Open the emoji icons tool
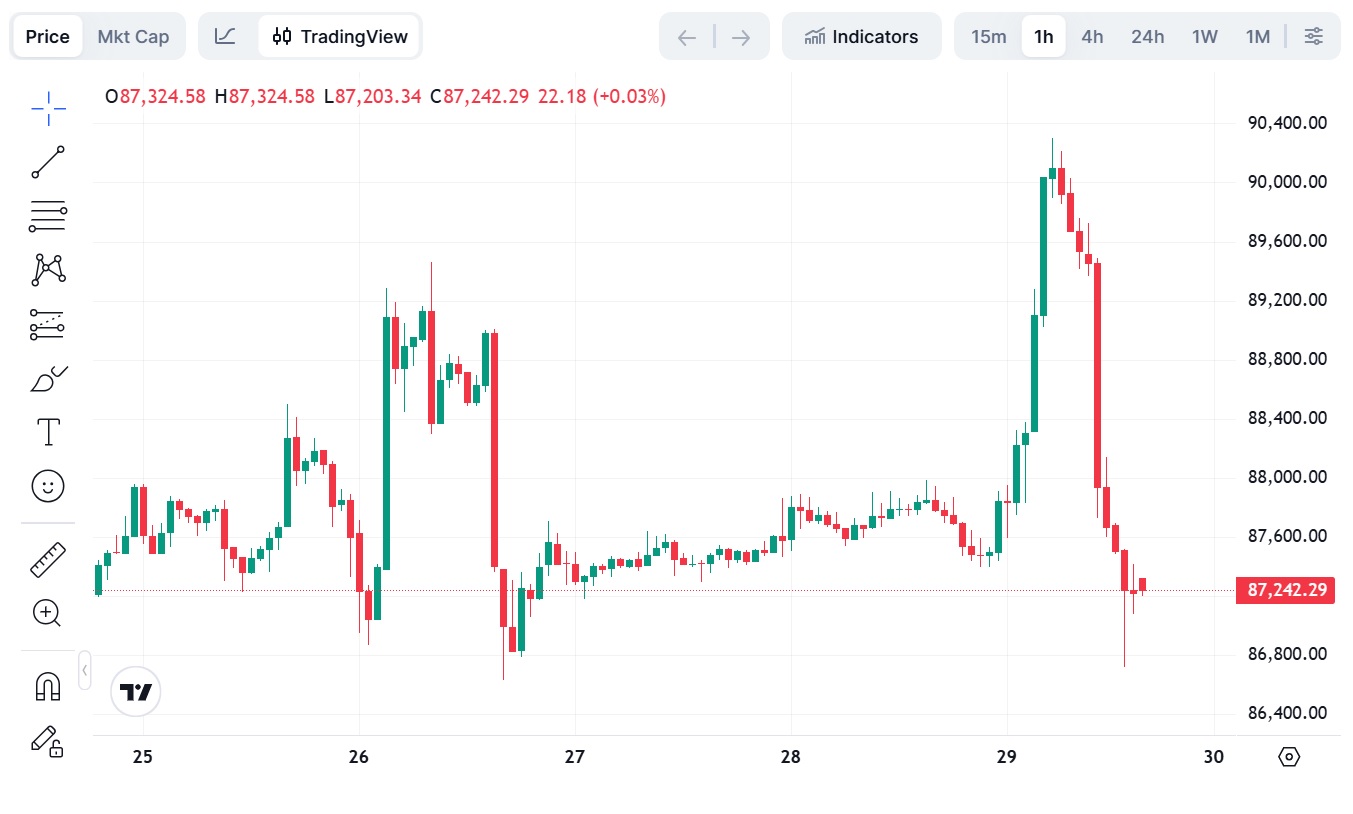1353x814 pixels. [47, 486]
